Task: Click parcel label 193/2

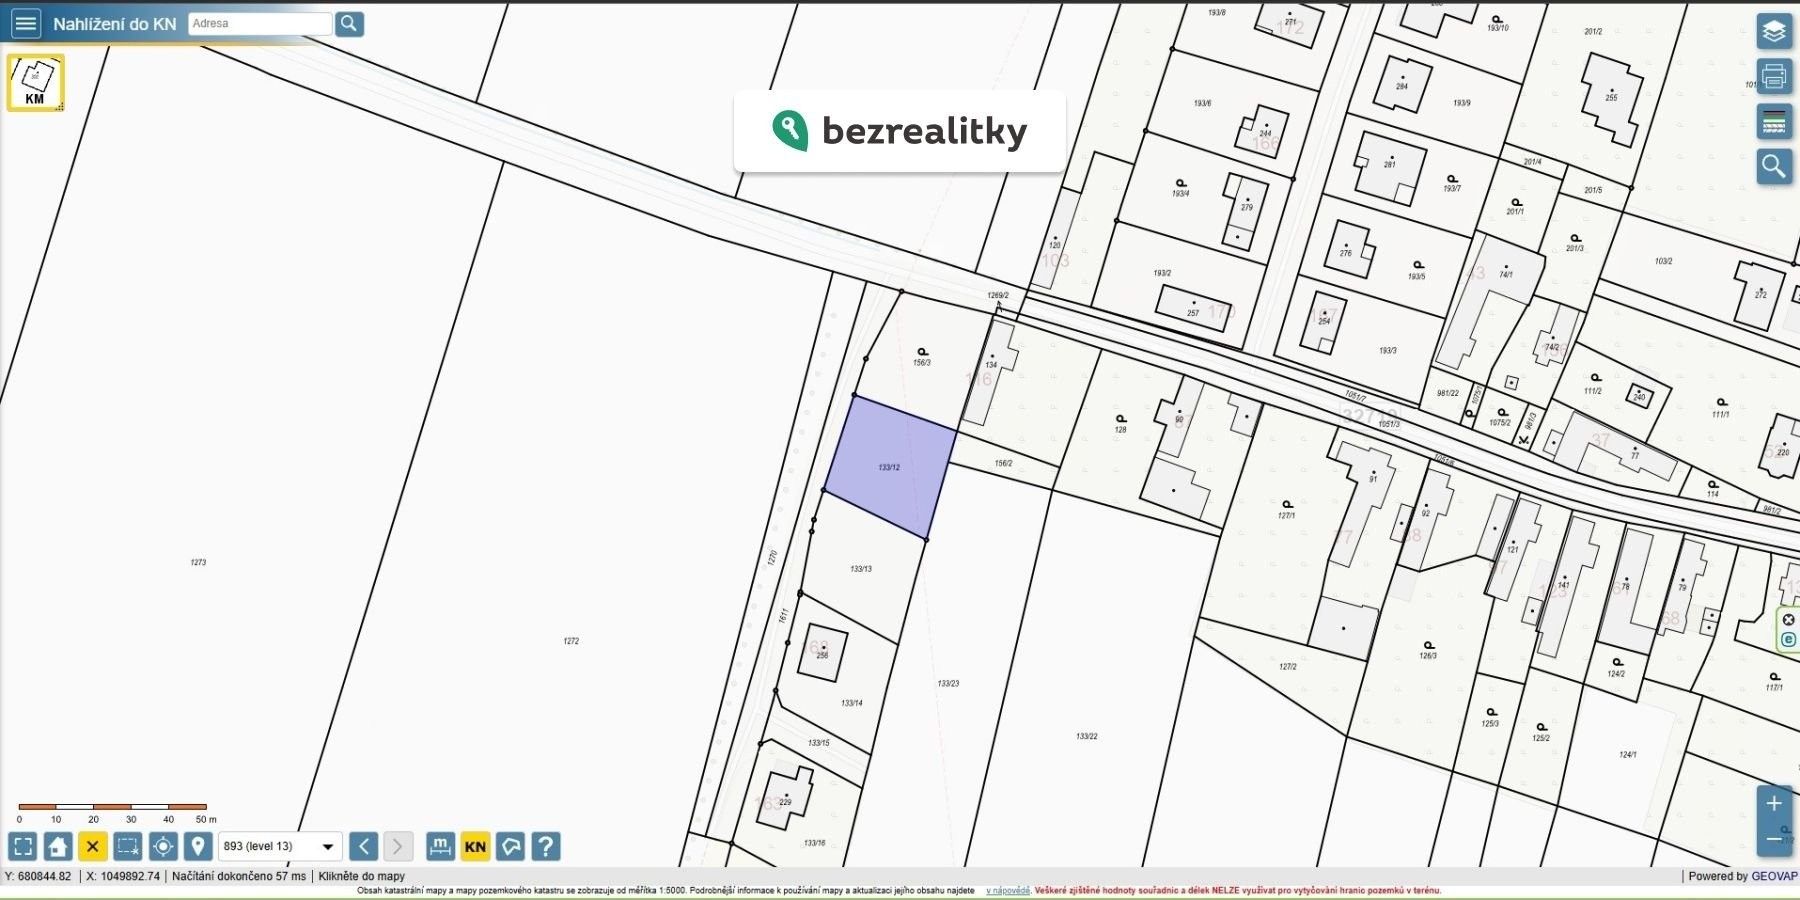Action: (1162, 273)
